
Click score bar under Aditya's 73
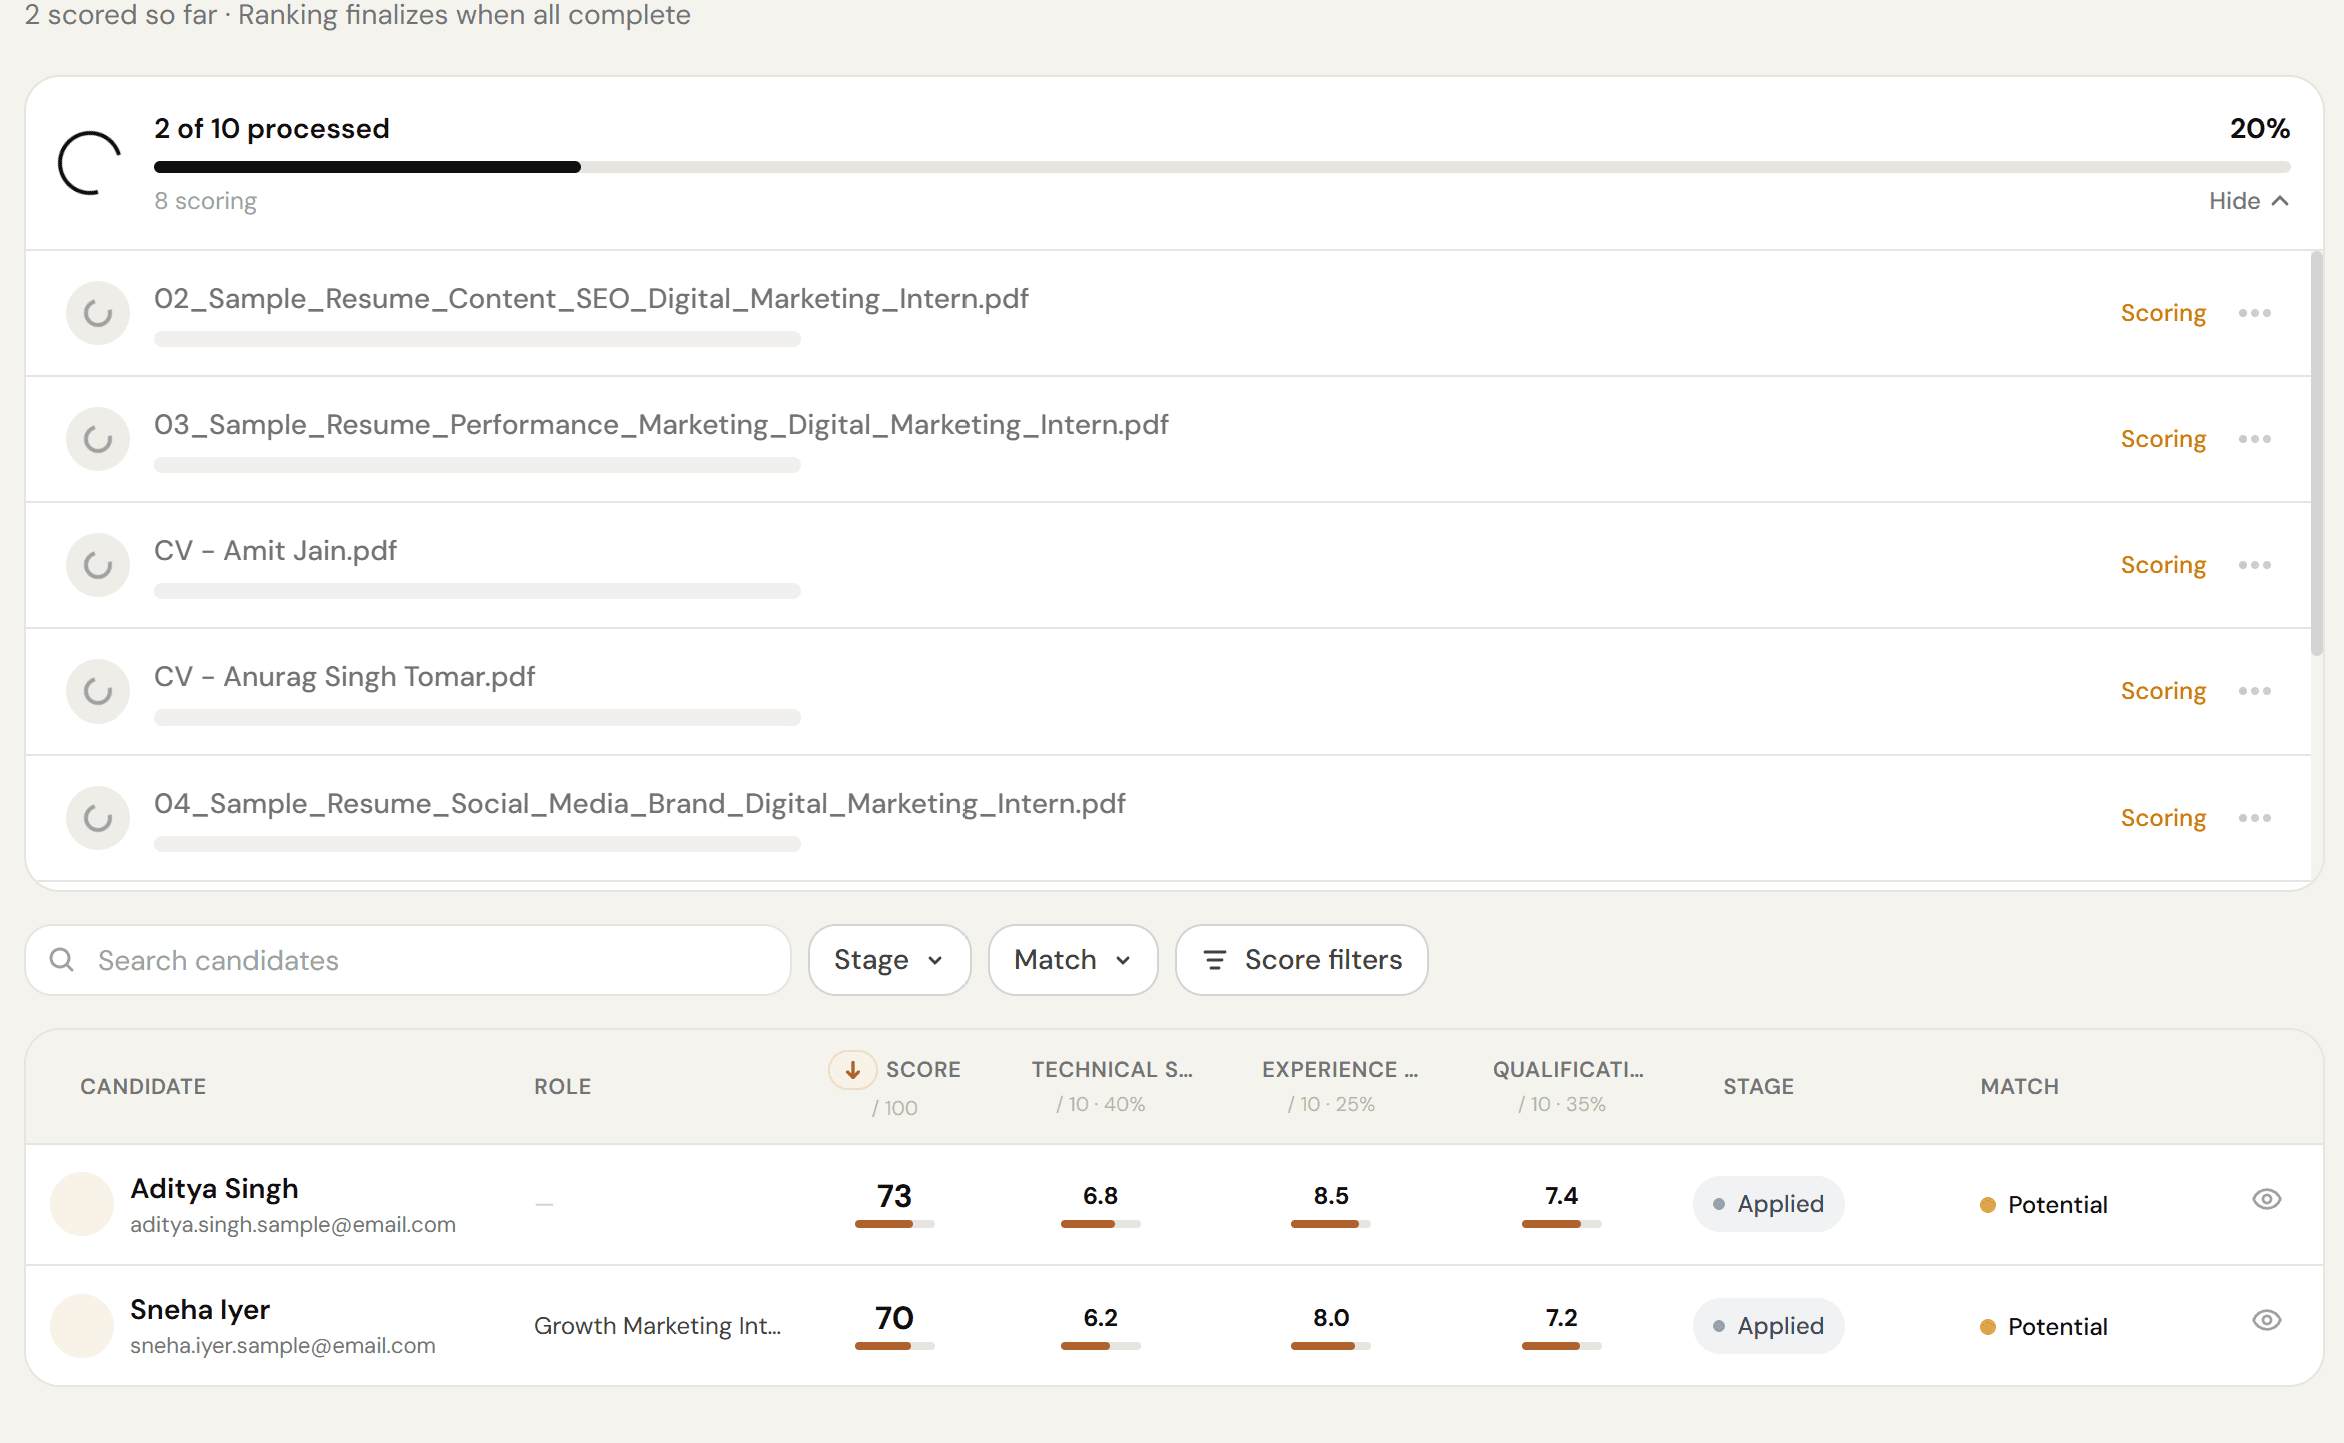pos(894,1224)
